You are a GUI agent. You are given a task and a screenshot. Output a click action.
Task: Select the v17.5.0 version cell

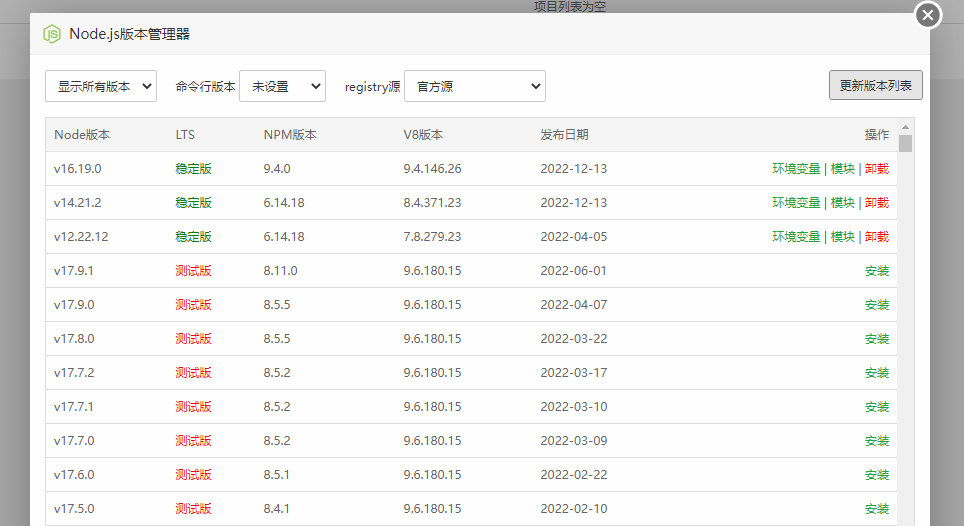74,508
